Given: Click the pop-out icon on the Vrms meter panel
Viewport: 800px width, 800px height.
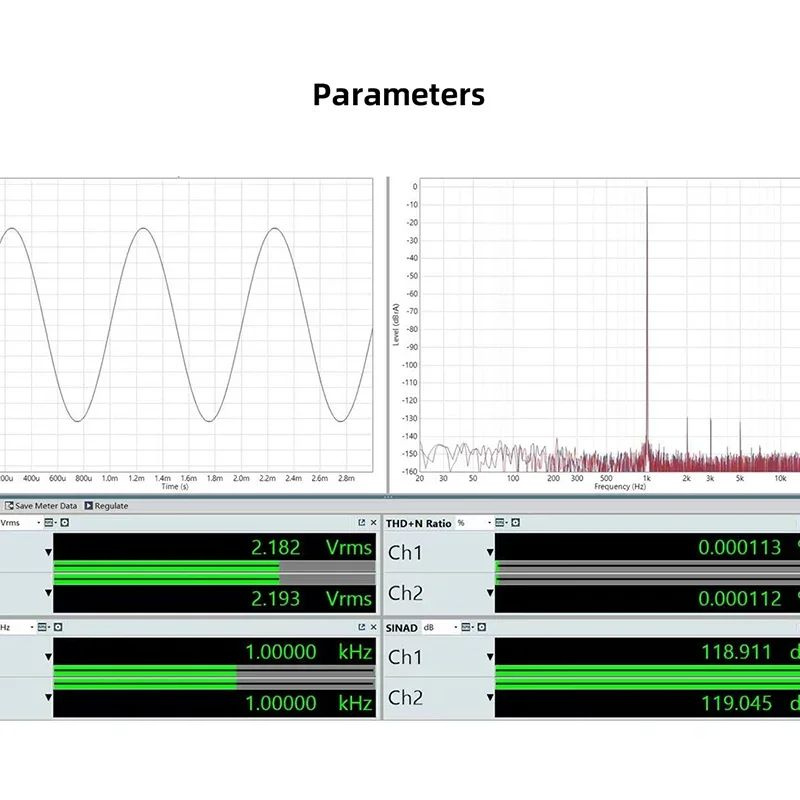Looking at the screenshot, I should (x=360, y=521).
